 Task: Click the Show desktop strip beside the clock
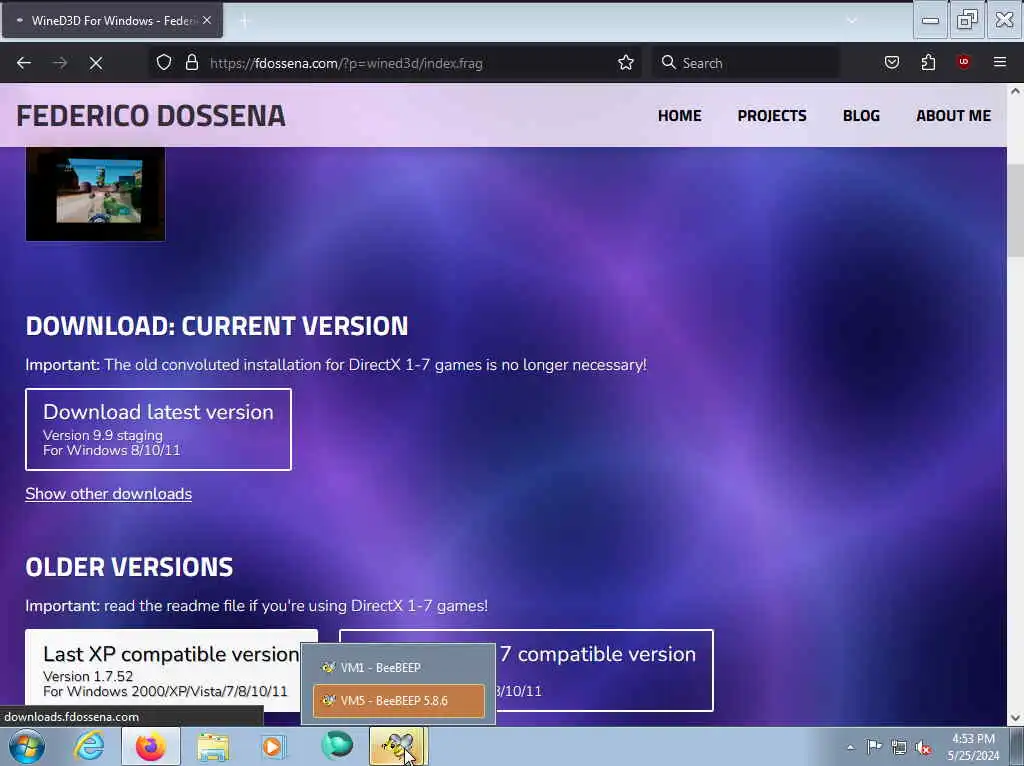1019,746
